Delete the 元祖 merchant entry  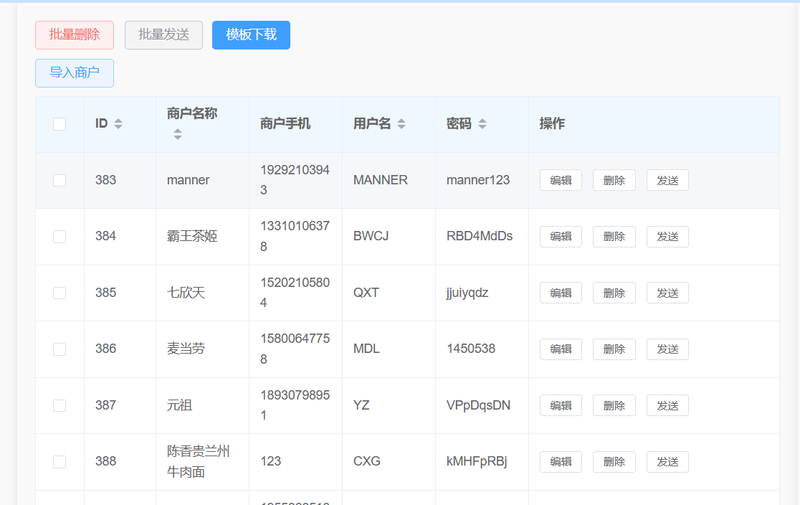tap(614, 405)
